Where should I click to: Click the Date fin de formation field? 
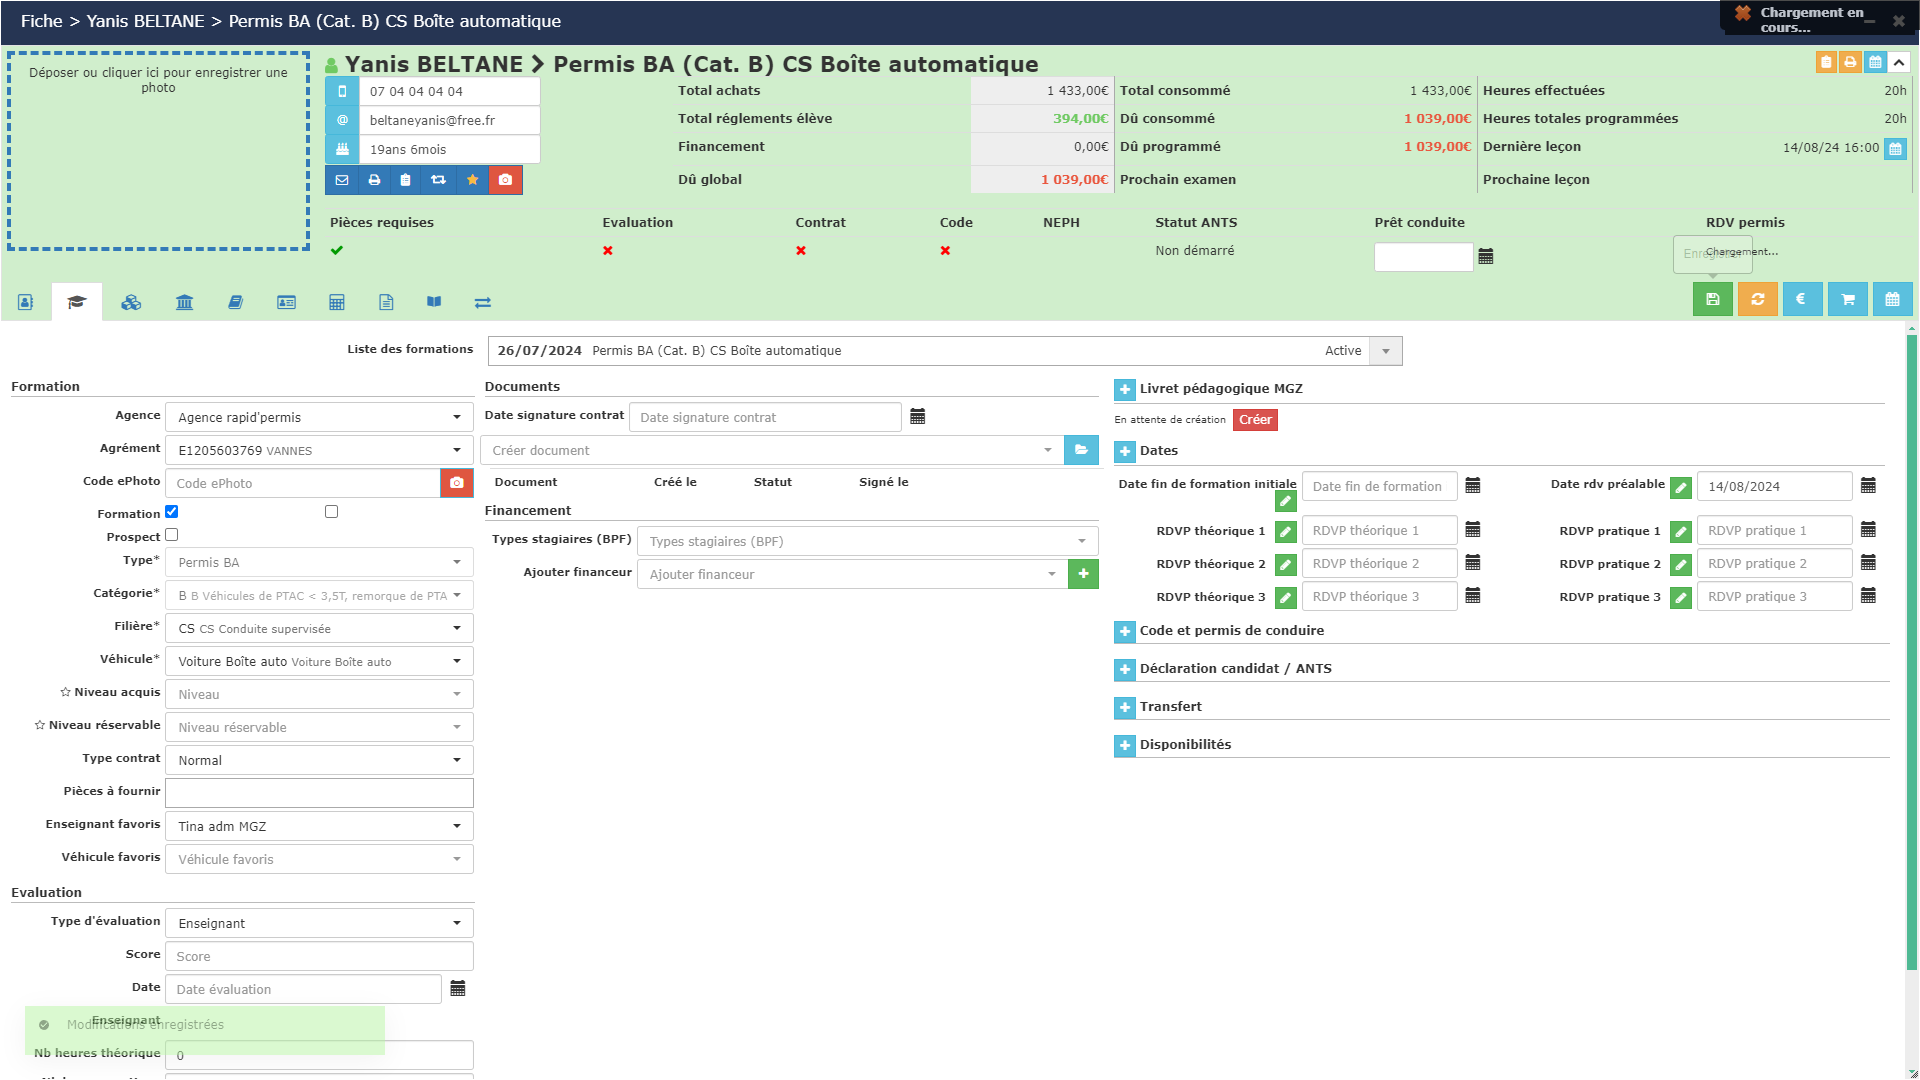(1379, 486)
